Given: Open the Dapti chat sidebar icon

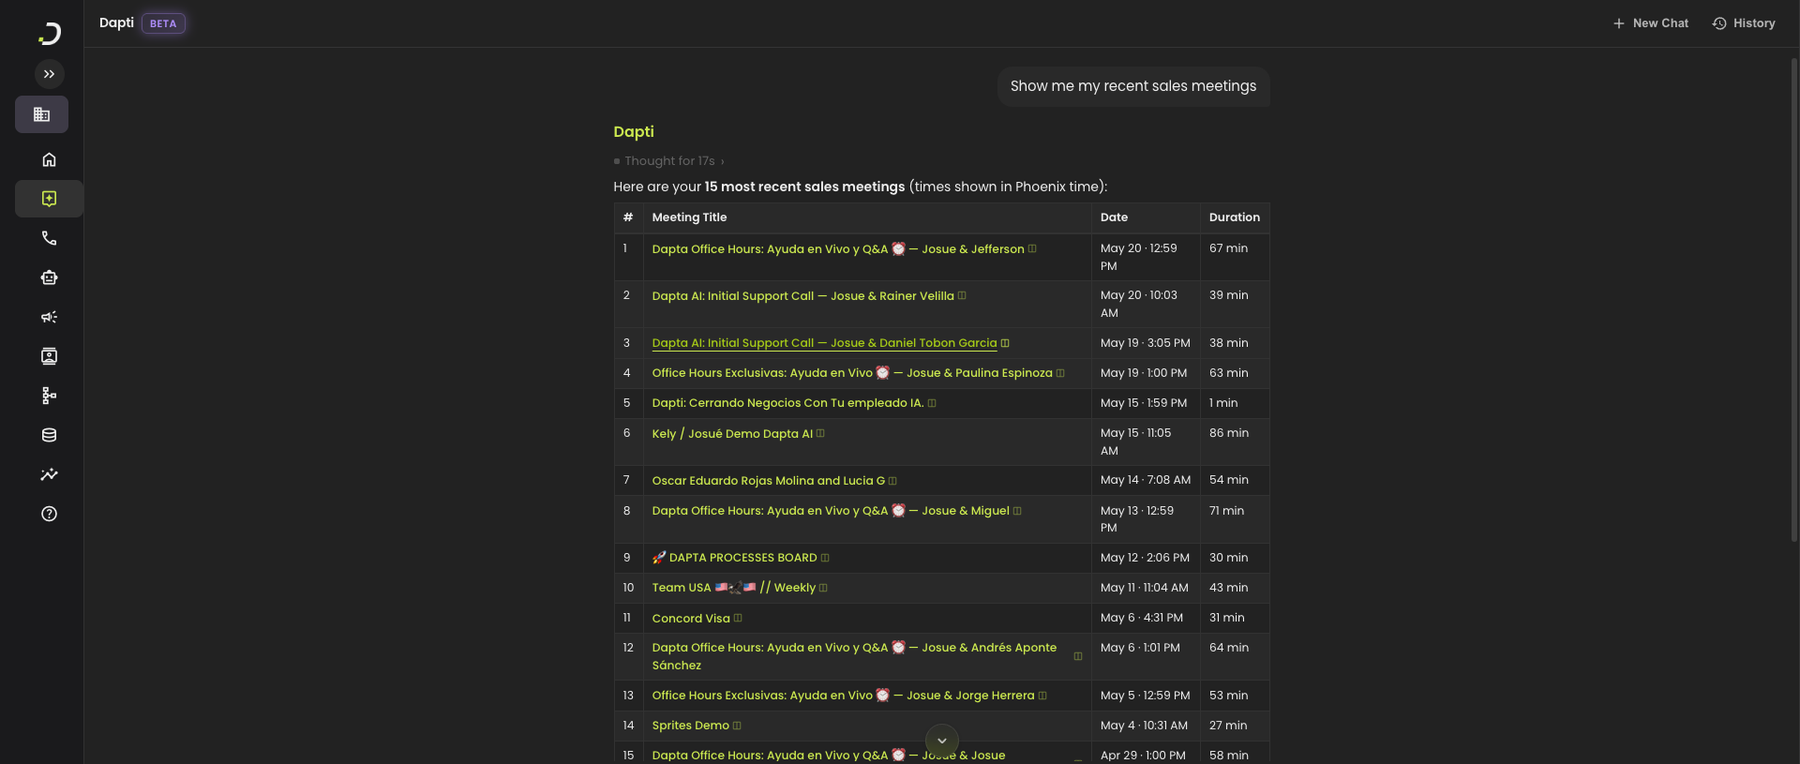Looking at the screenshot, I should tap(49, 198).
